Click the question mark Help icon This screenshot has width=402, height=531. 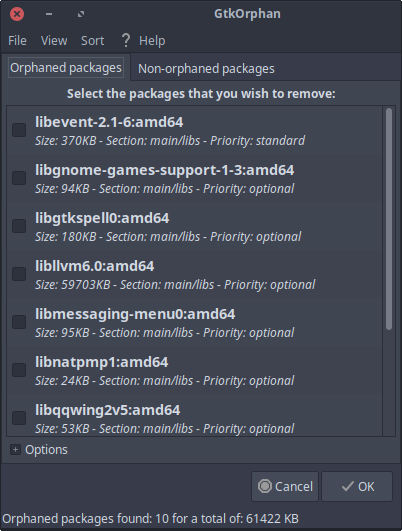126,40
